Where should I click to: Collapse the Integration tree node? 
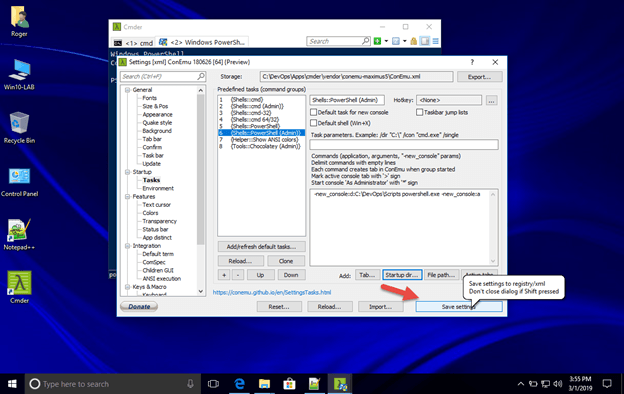tap(127, 246)
